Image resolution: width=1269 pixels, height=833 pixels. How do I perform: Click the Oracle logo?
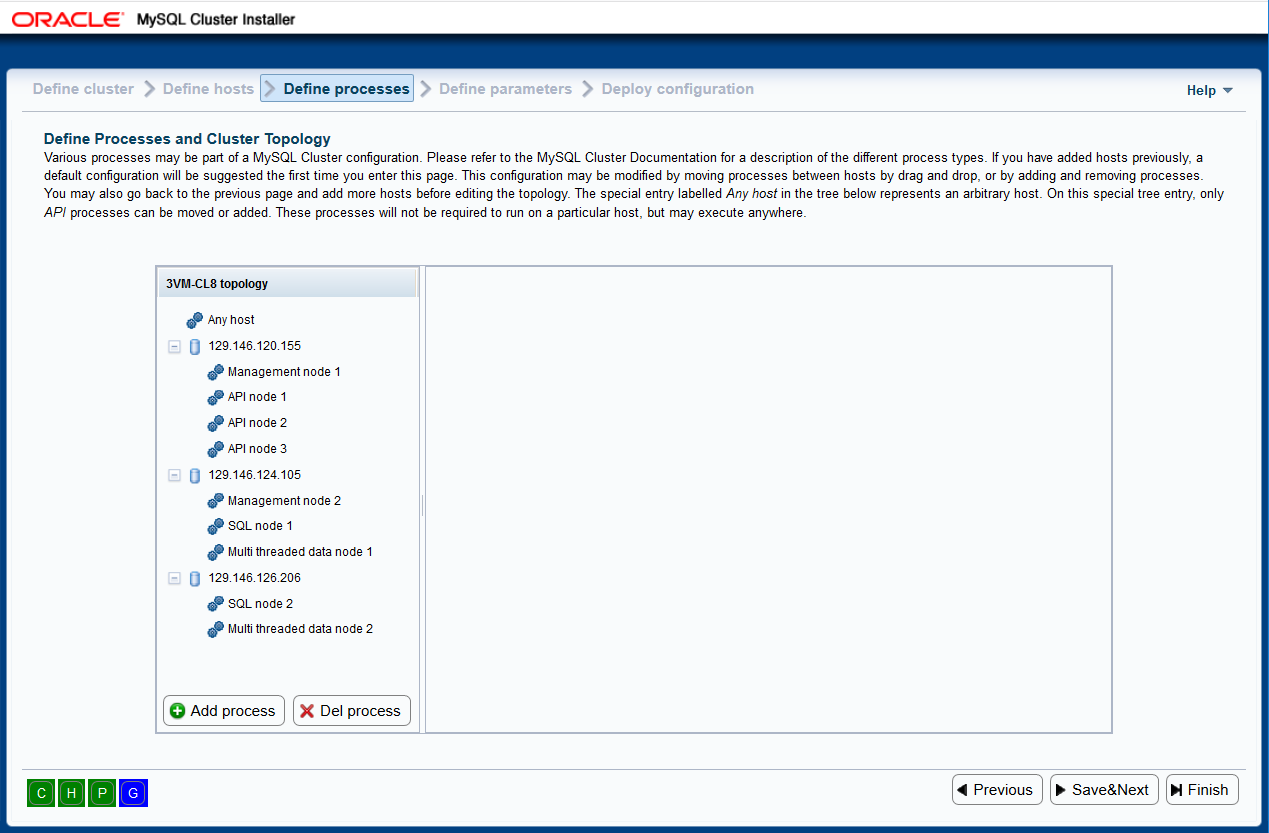(x=68, y=19)
